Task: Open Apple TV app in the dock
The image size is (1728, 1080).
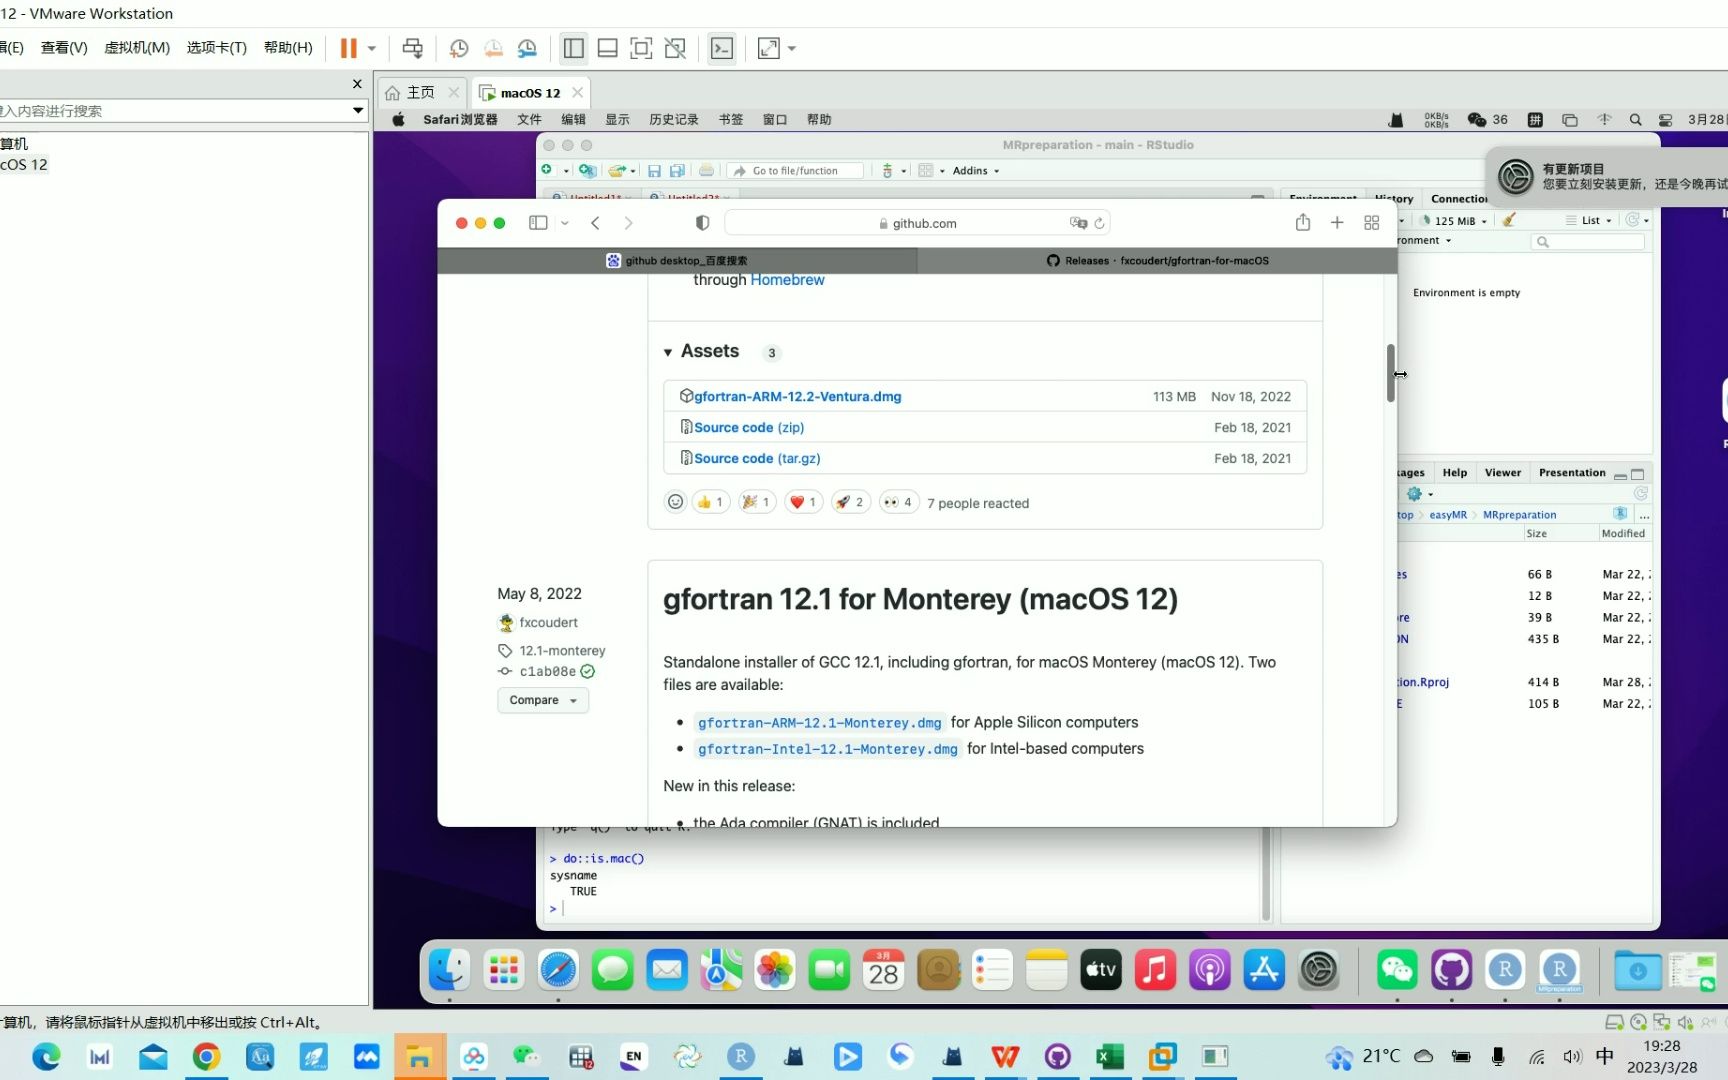Action: 1101,970
